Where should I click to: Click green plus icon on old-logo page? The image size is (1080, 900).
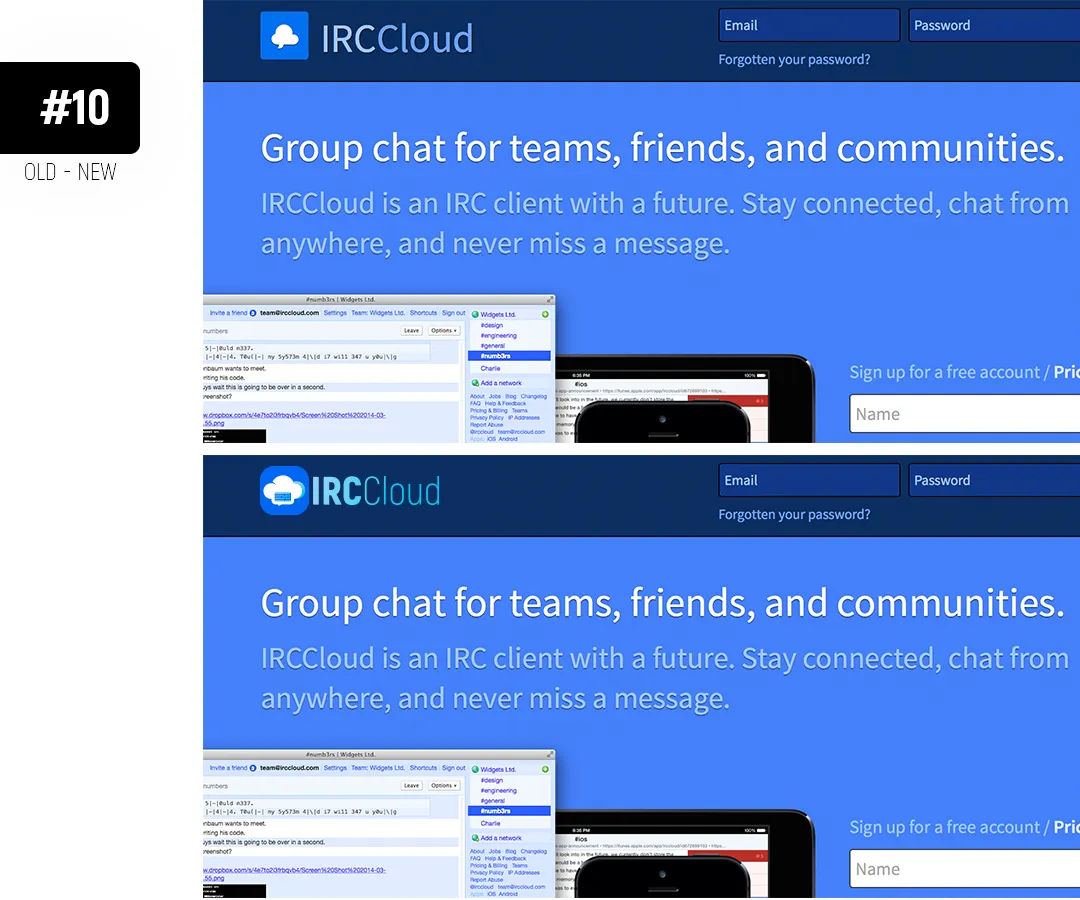545,314
